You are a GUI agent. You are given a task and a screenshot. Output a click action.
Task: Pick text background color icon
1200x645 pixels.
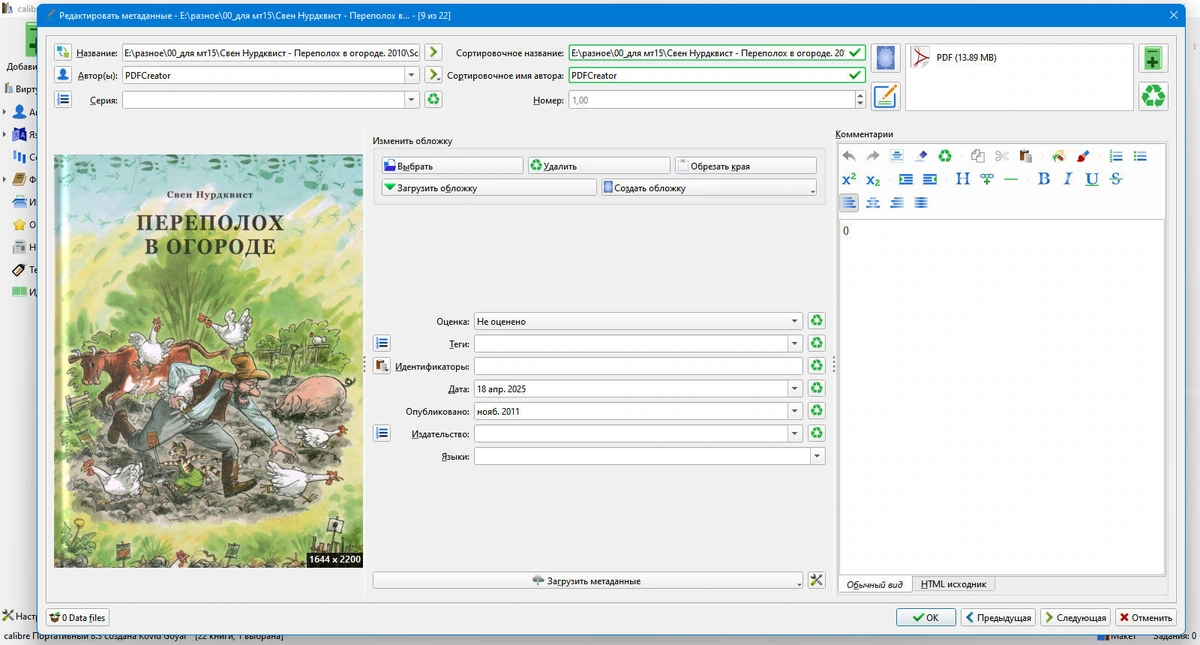(x=1059, y=156)
